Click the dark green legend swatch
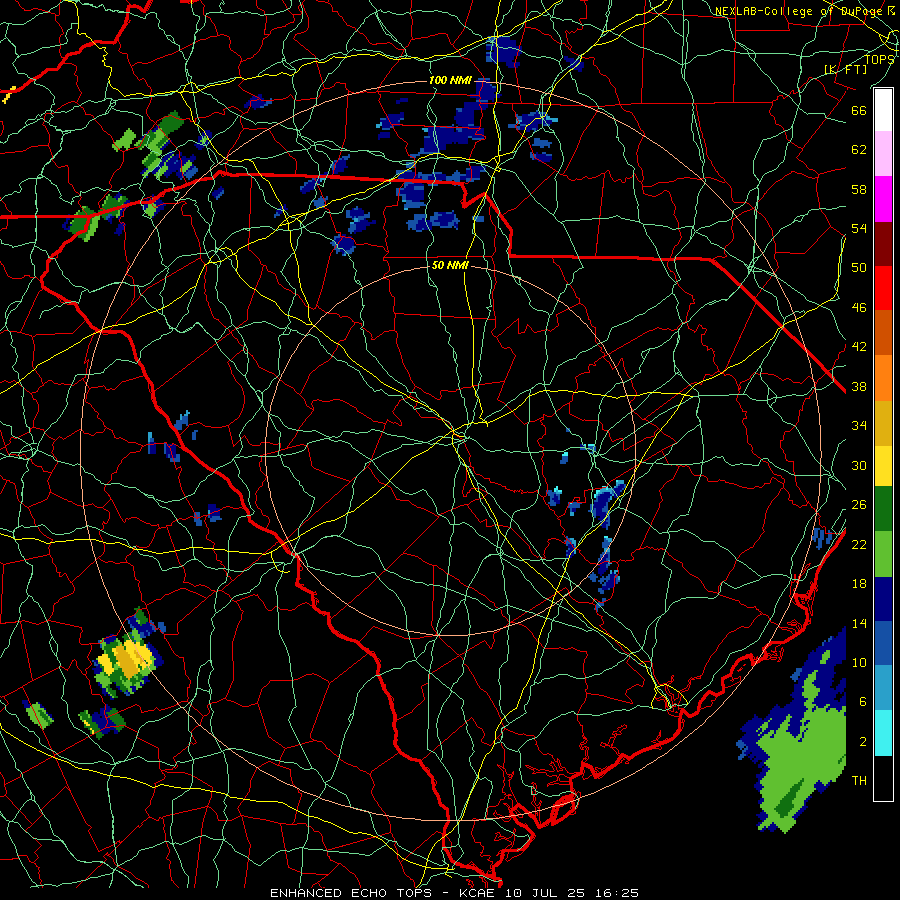 point(883,509)
